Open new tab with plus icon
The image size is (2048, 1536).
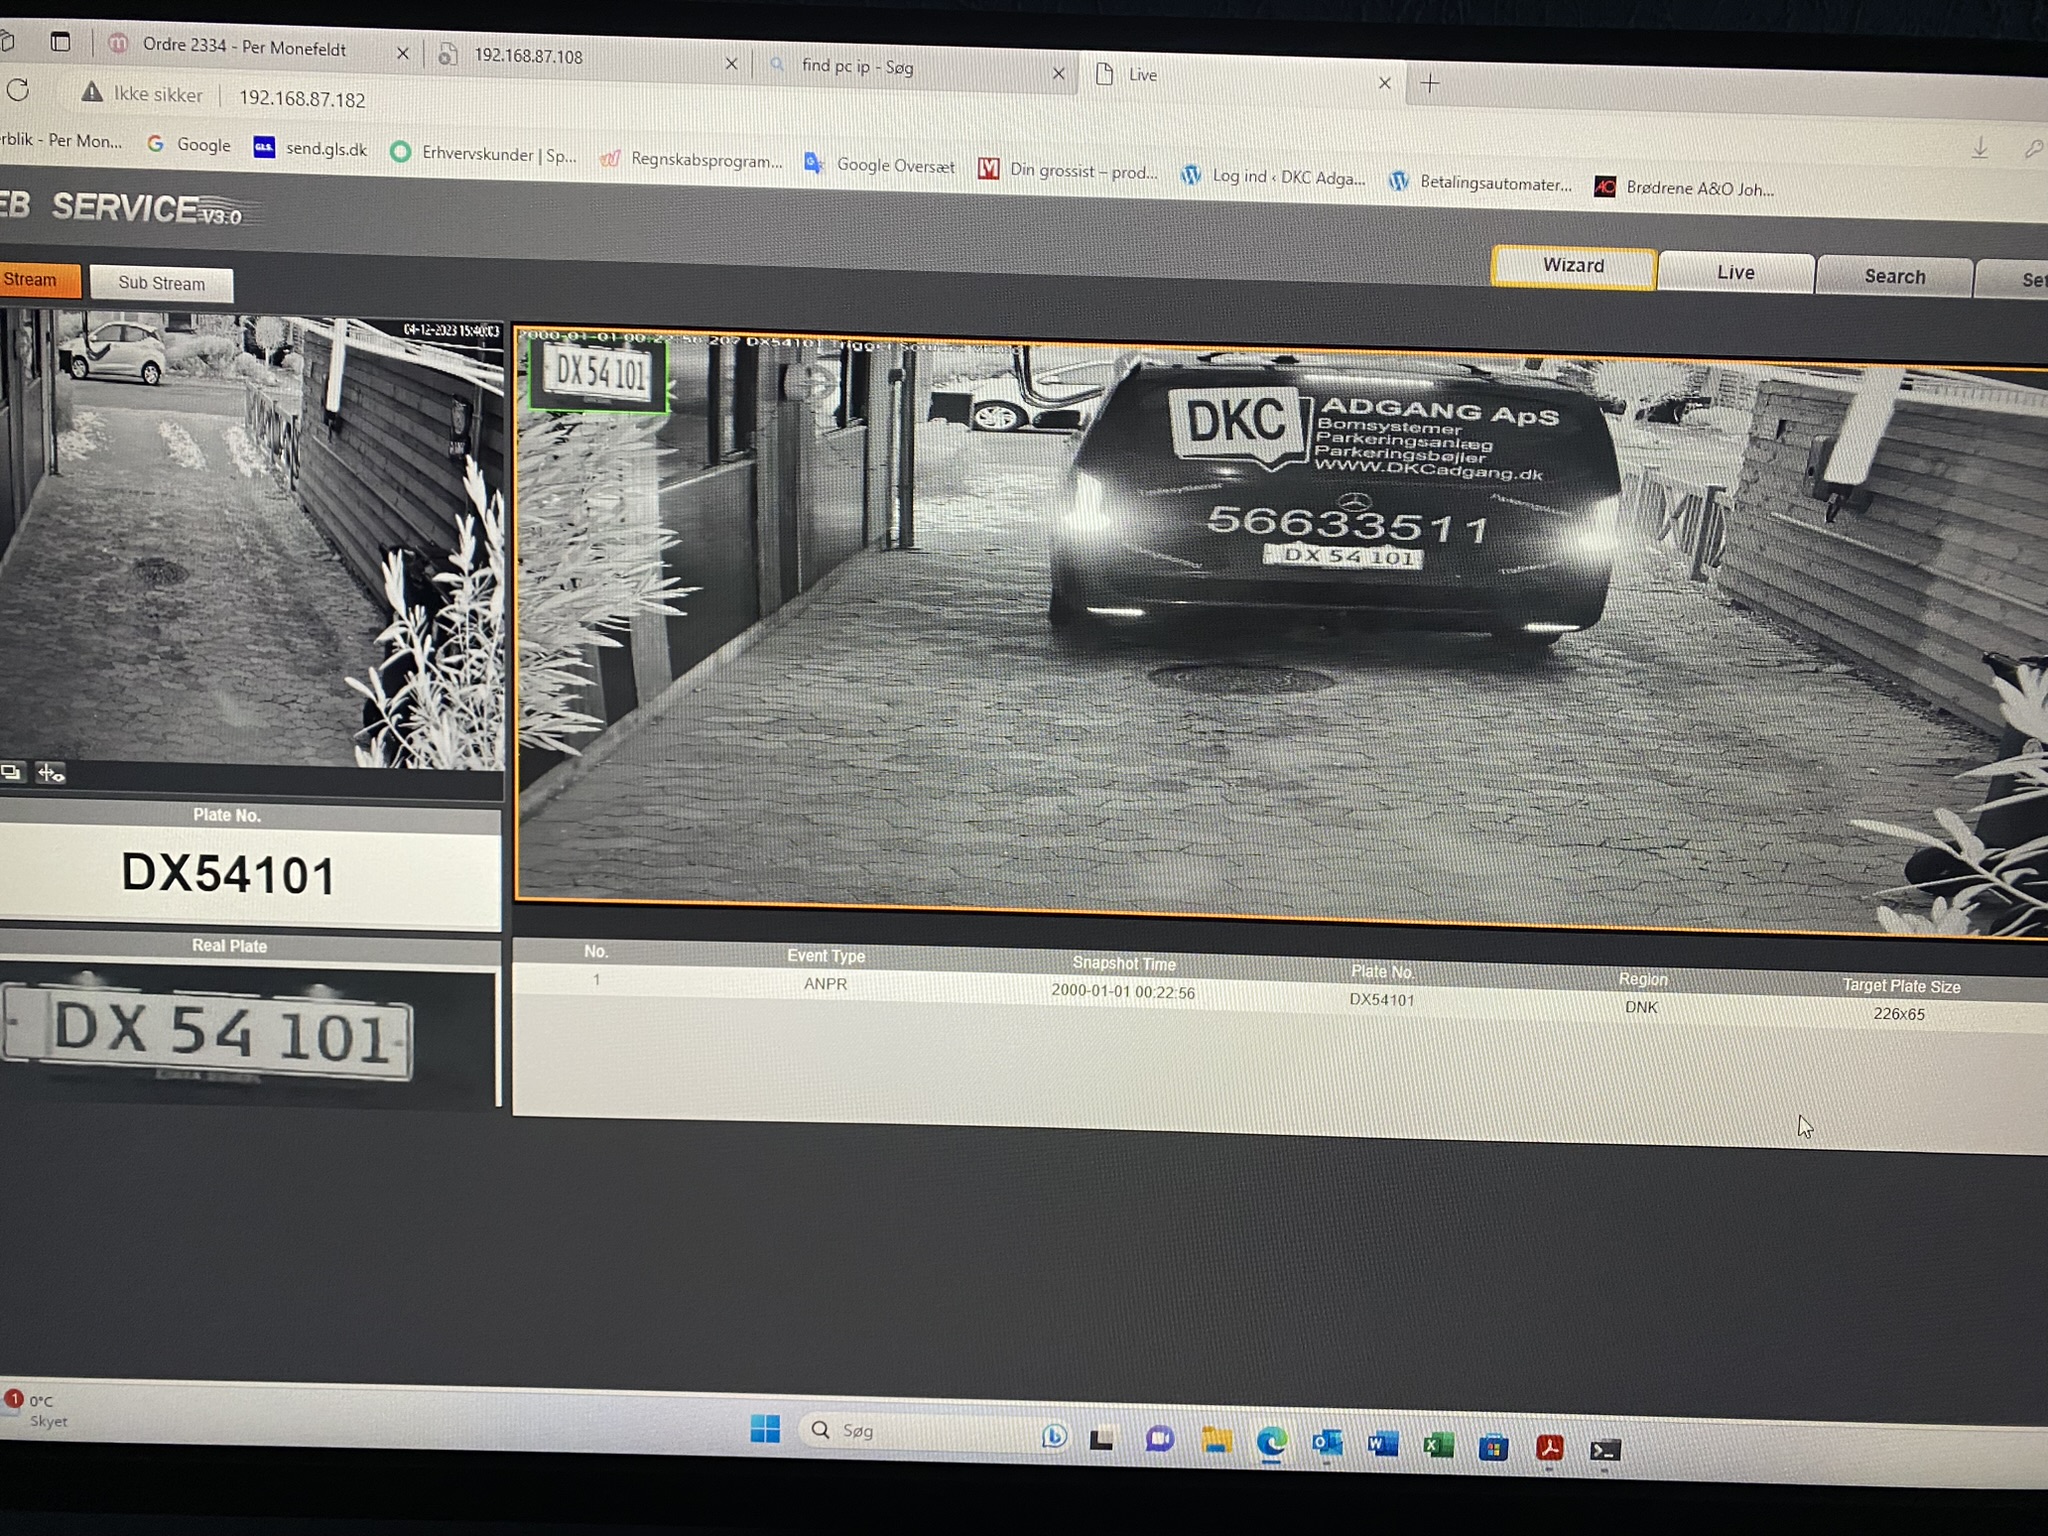click(x=1430, y=84)
